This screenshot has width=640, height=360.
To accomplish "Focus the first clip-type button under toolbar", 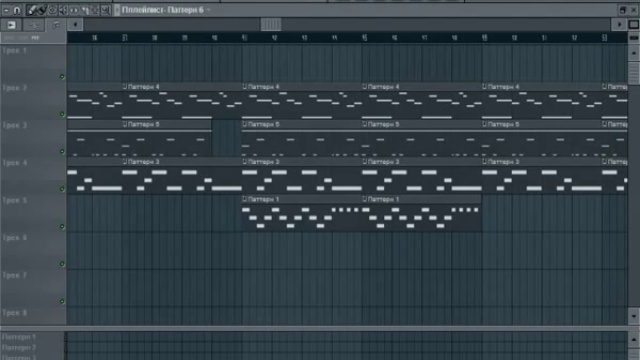I will (11, 25).
